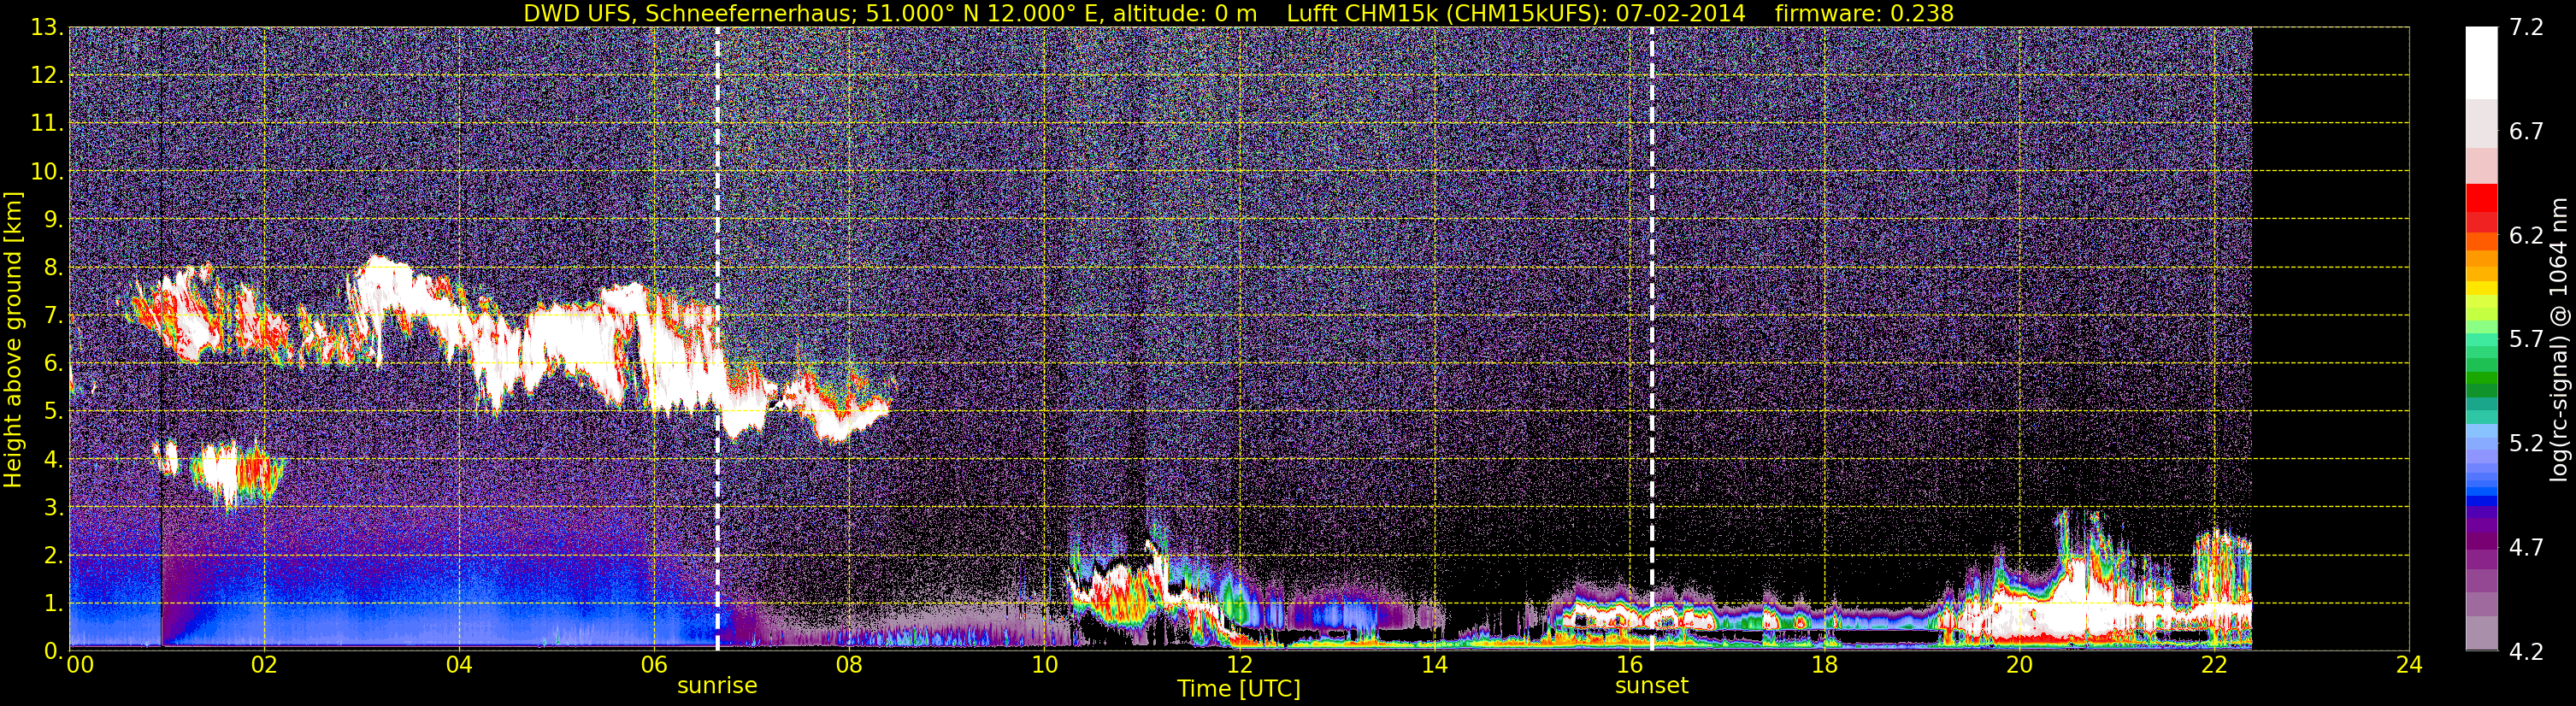2576x706 pixels.
Task: Click the '04' time tick label
Action: (x=459, y=666)
